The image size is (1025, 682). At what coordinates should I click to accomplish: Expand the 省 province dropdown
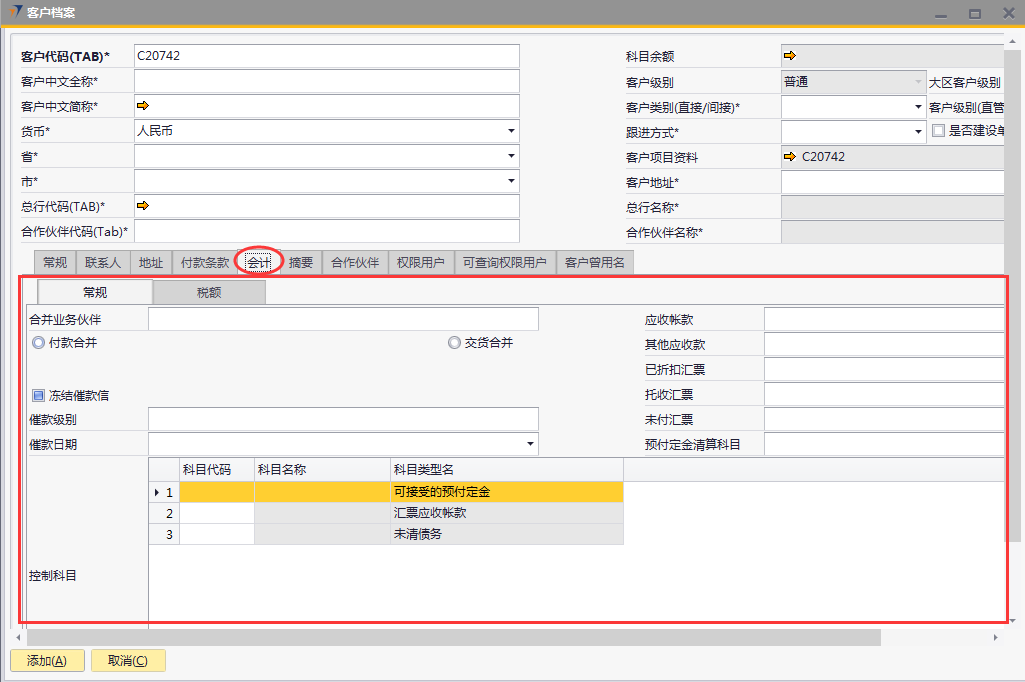(511, 156)
